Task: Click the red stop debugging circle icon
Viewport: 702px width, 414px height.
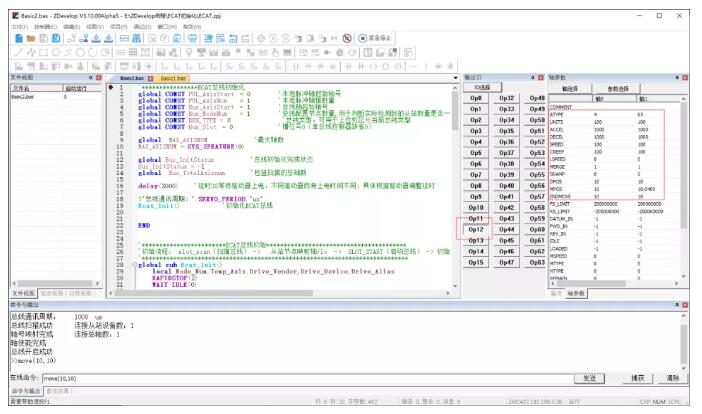Action: point(347,38)
